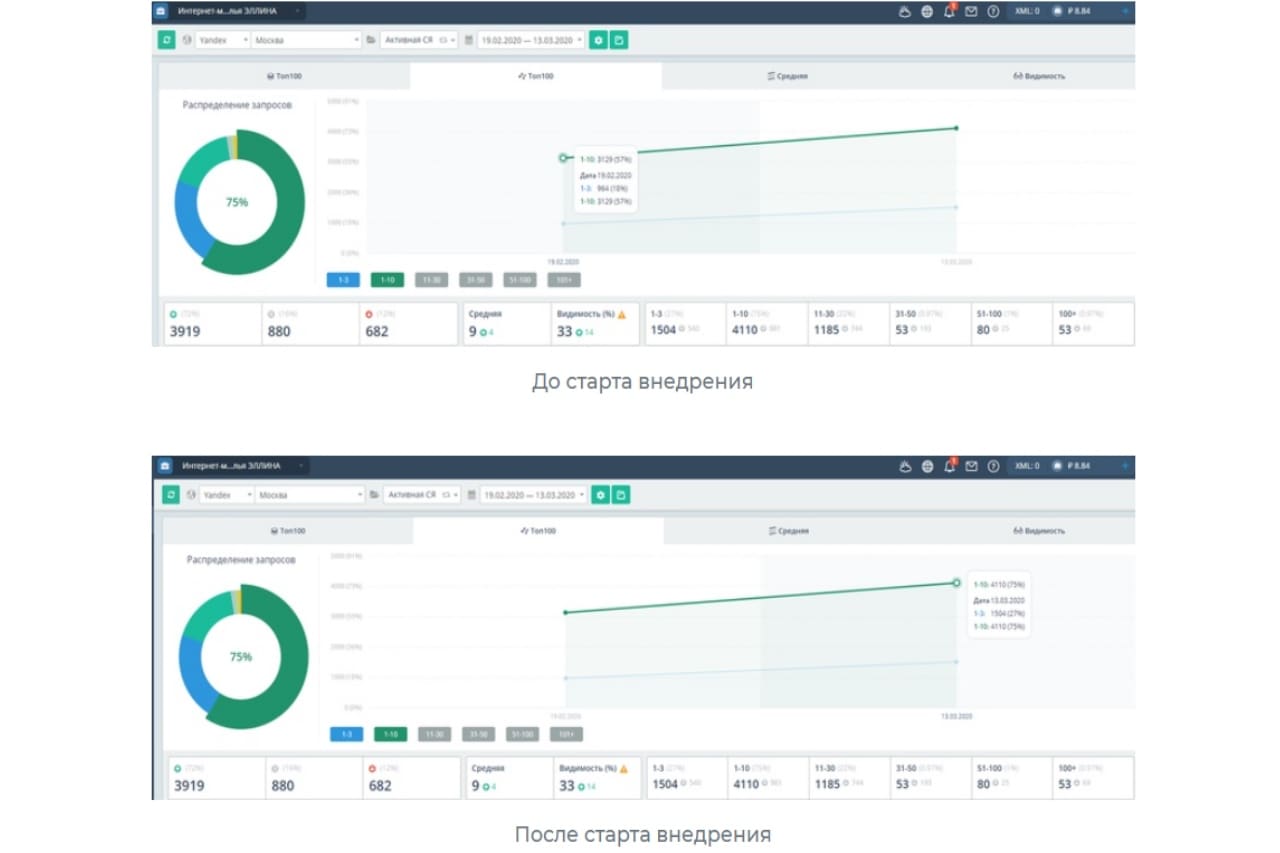Open help question-mark icon in the 'После старта внедрения' header

tap(993, 466)
